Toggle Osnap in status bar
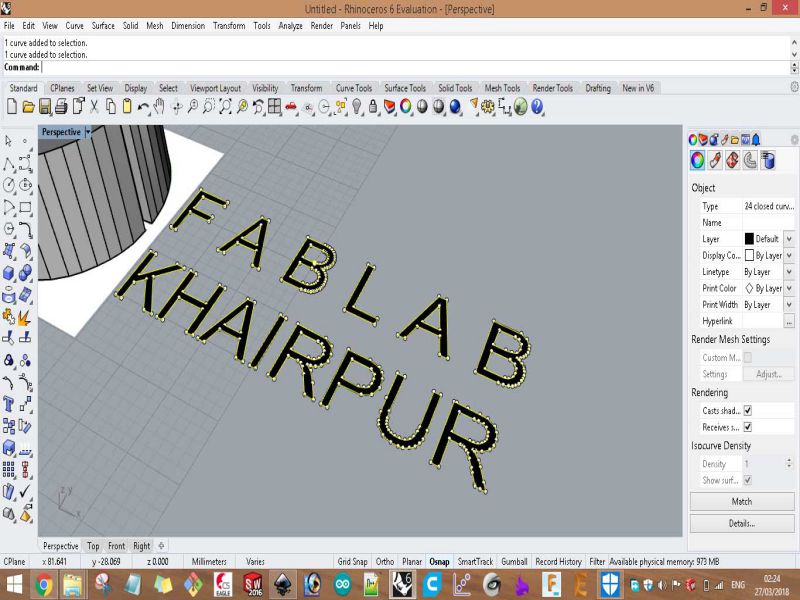The height and width of the screenshot is (600, 800). (439, 561)
